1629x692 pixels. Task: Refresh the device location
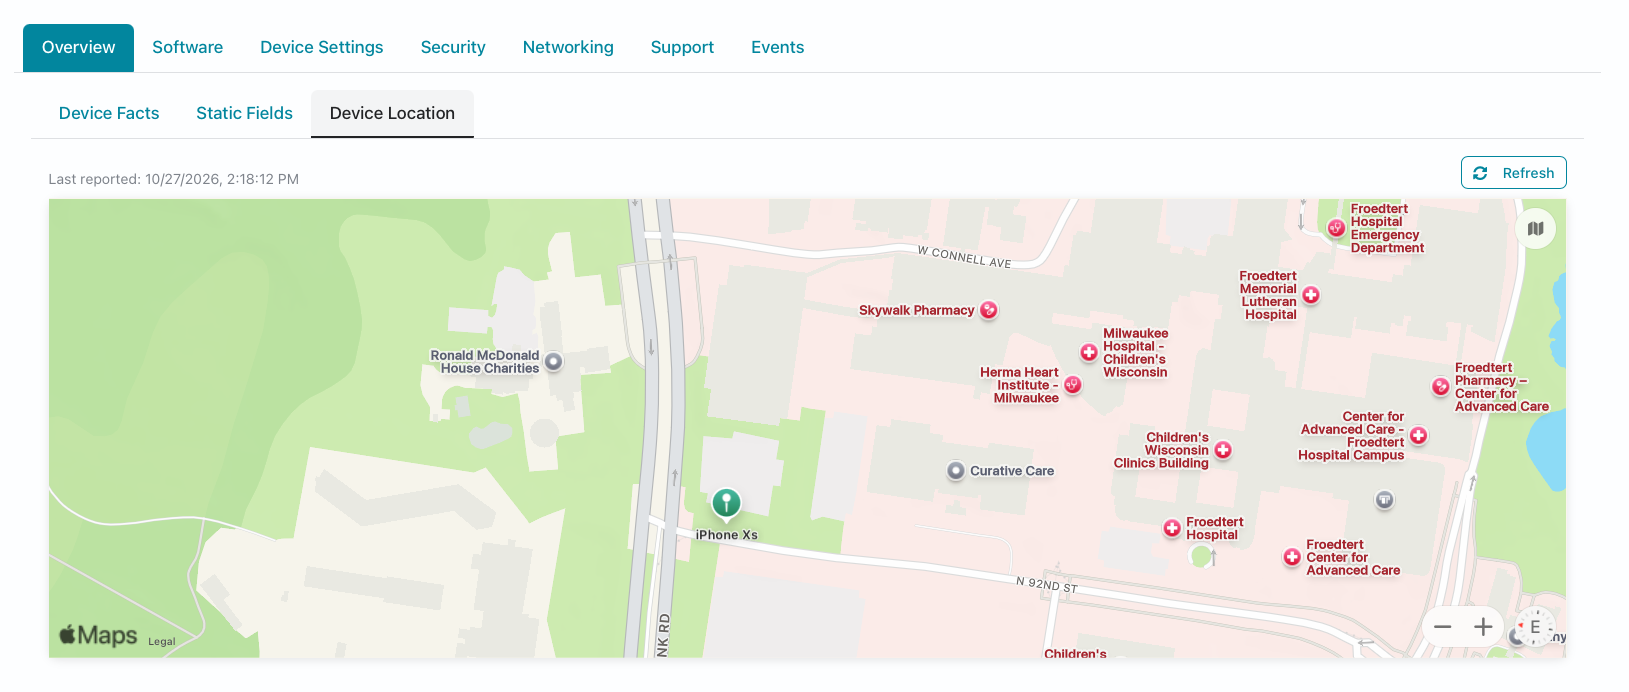pos(1513,173)
